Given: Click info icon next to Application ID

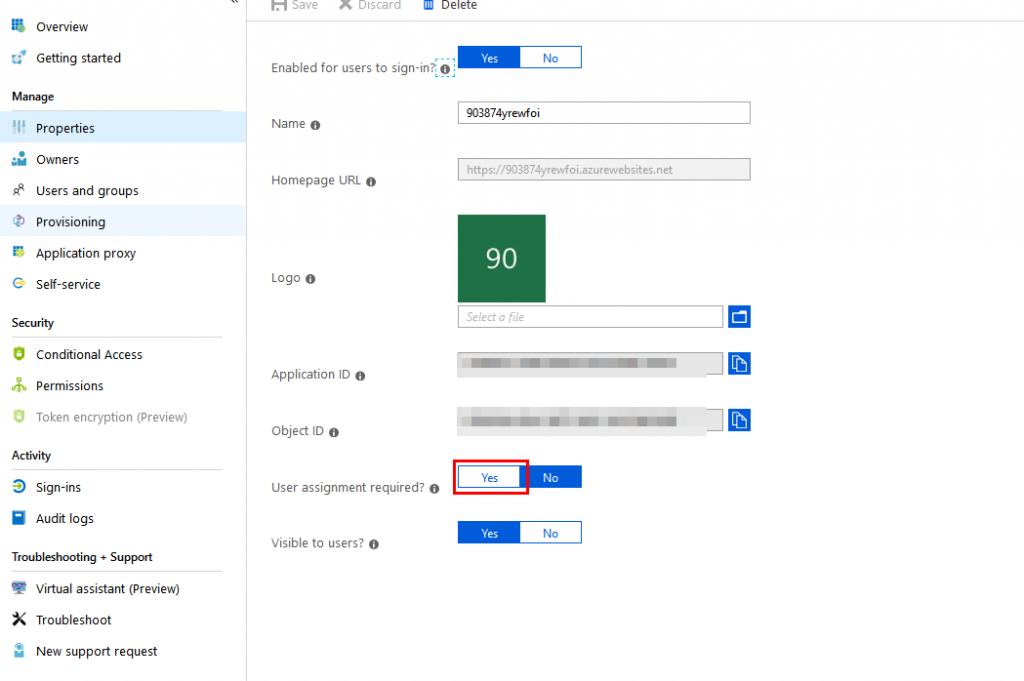Looking at the screenshot, I should (x=360, y=375).
